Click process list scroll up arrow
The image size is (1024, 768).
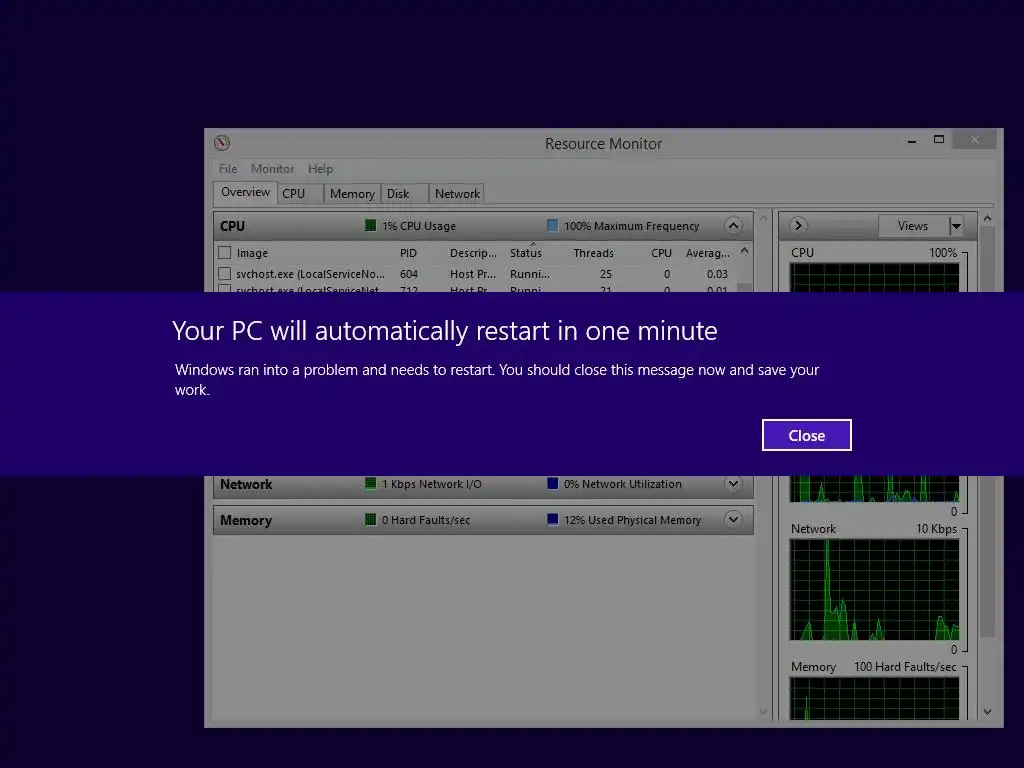(744, 251)
